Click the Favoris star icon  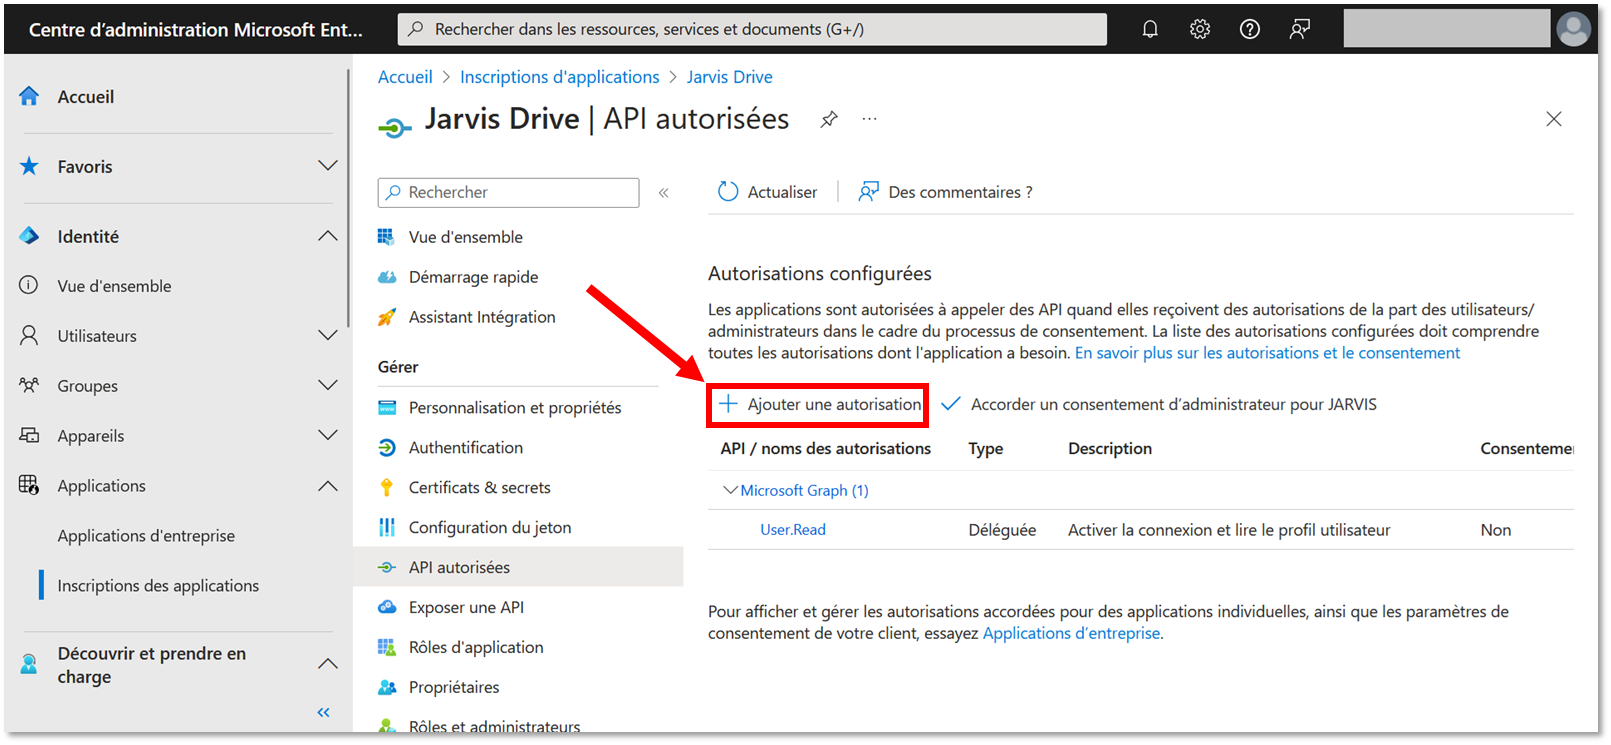(29, 166)
